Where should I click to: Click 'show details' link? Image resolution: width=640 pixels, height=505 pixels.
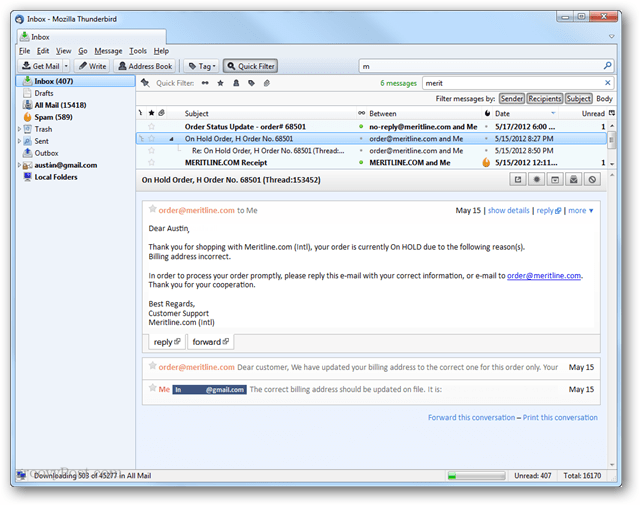click(509, 211)
